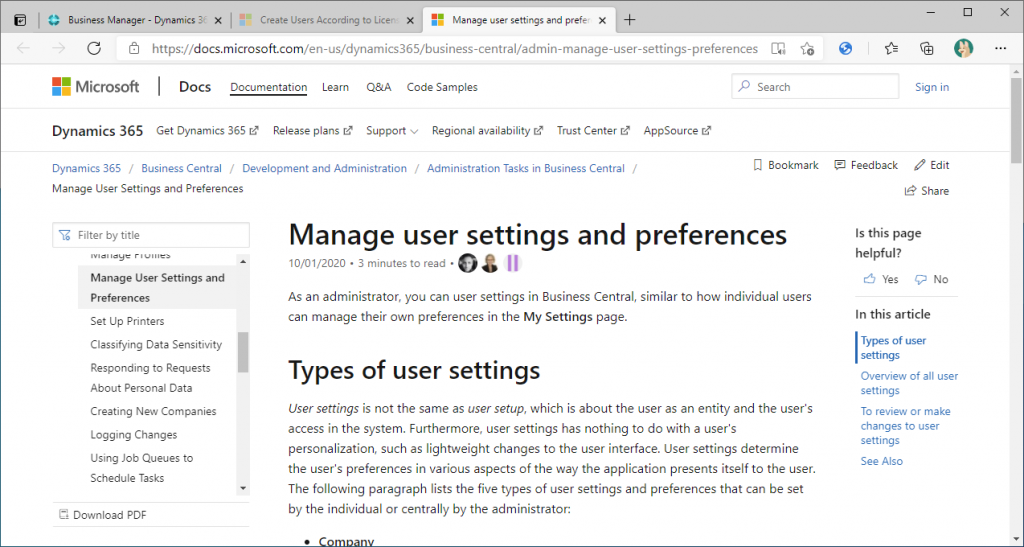Click the Edit pencil icon
The height and width of the screenshot is (547, 1024).
(x=920, y=165)
